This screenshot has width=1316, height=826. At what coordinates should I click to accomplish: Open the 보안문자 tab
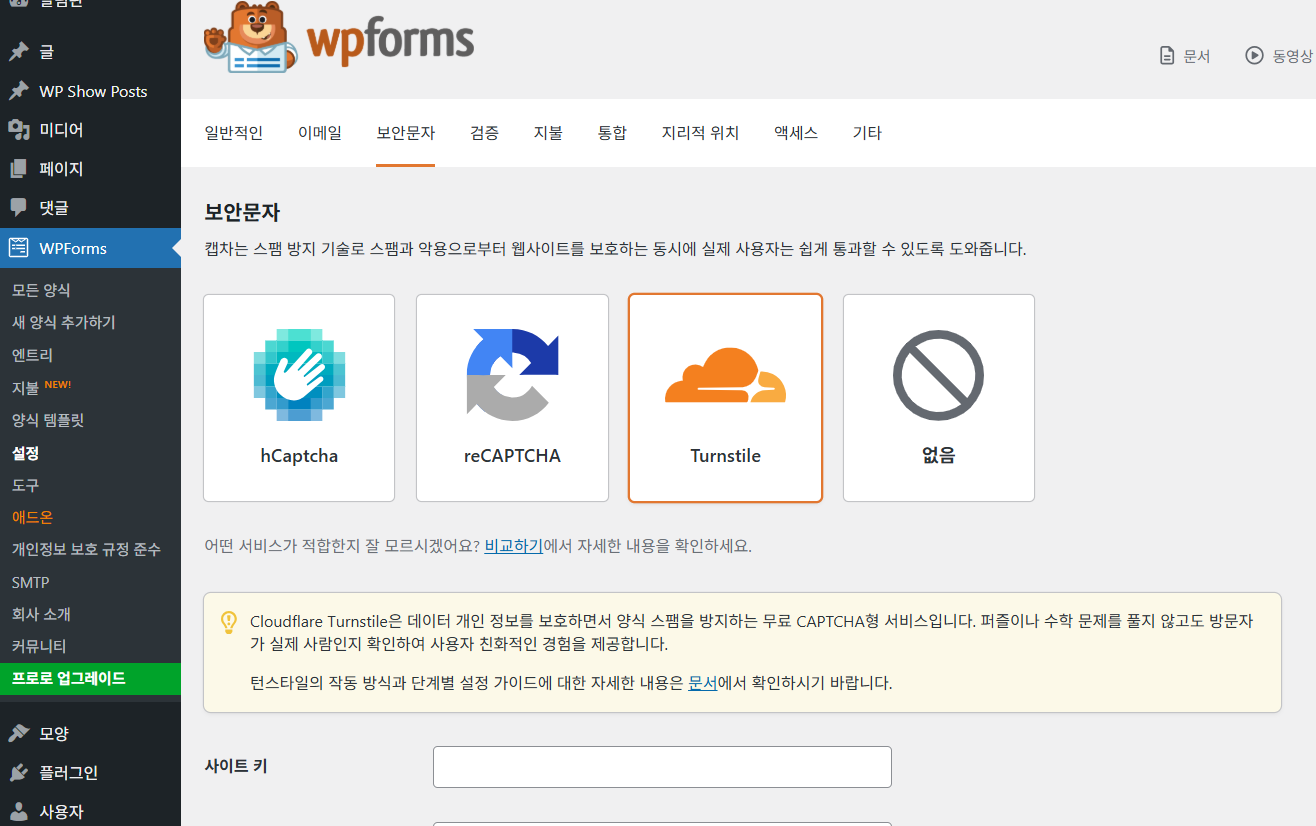tap(406, 133)
